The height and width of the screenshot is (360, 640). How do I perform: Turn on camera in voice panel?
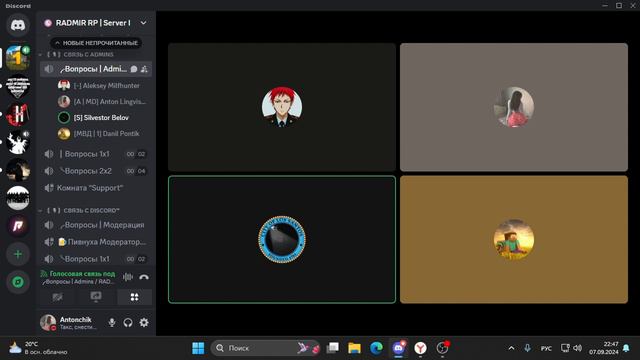[58, 297]
